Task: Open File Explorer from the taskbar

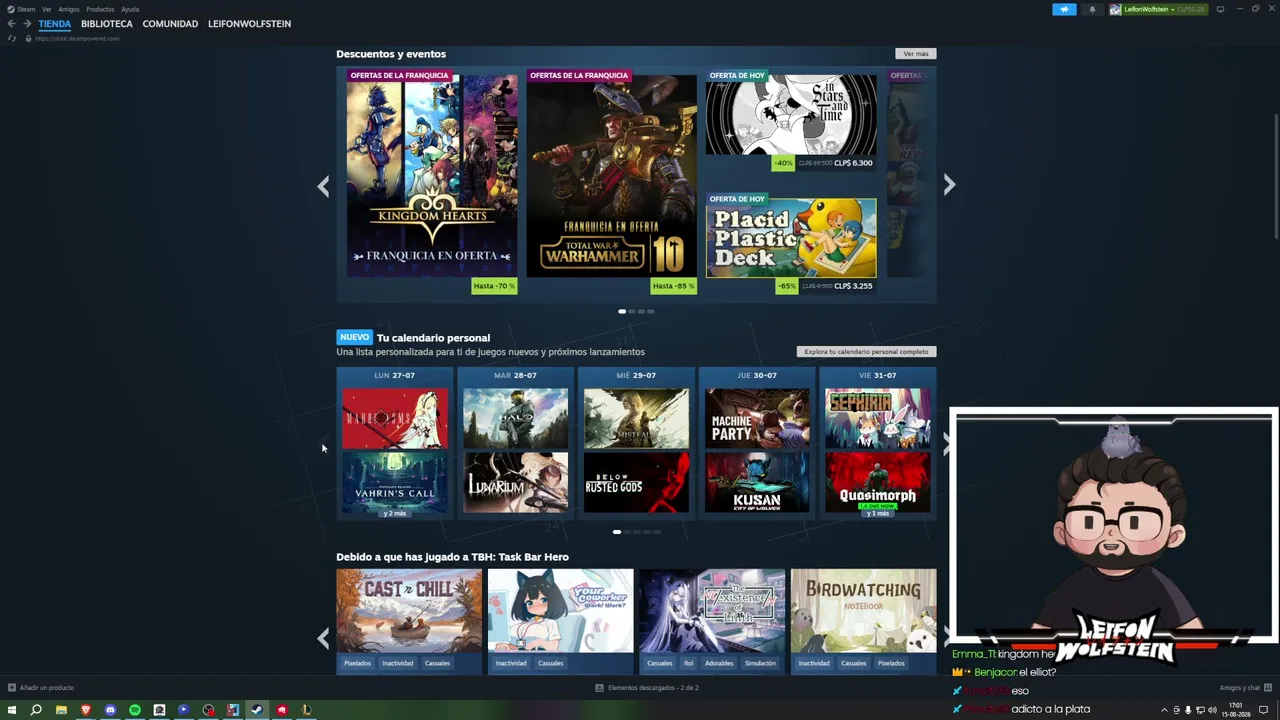Action: 61,710
